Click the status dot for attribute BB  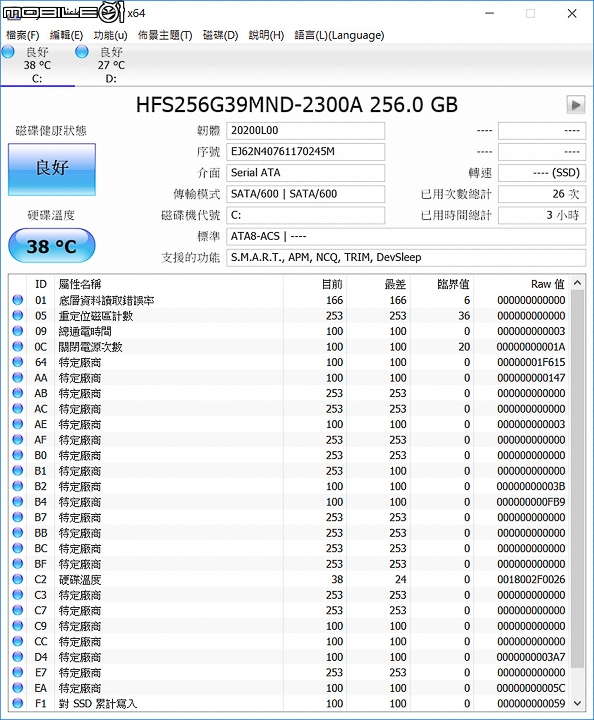point(18,533)
